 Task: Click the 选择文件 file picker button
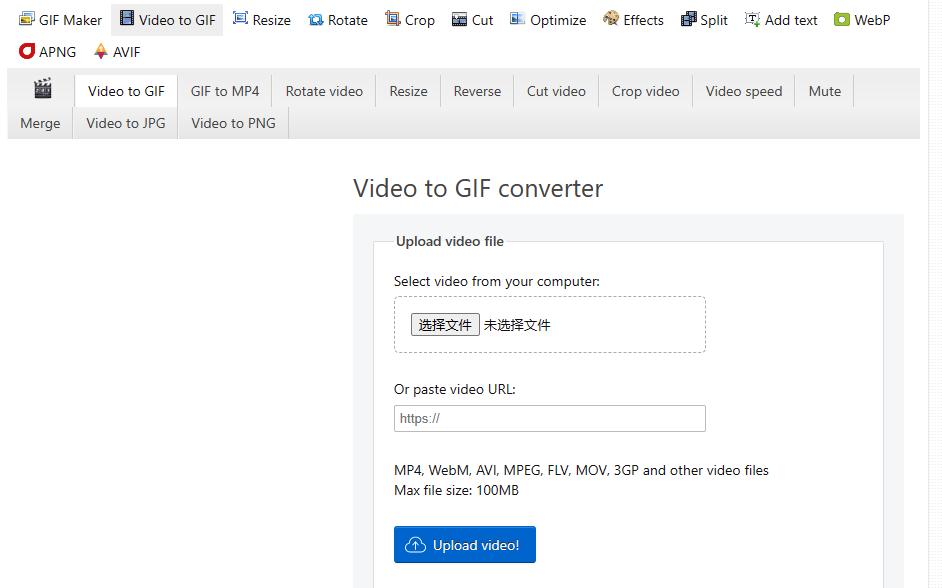(x=444, y=323)
